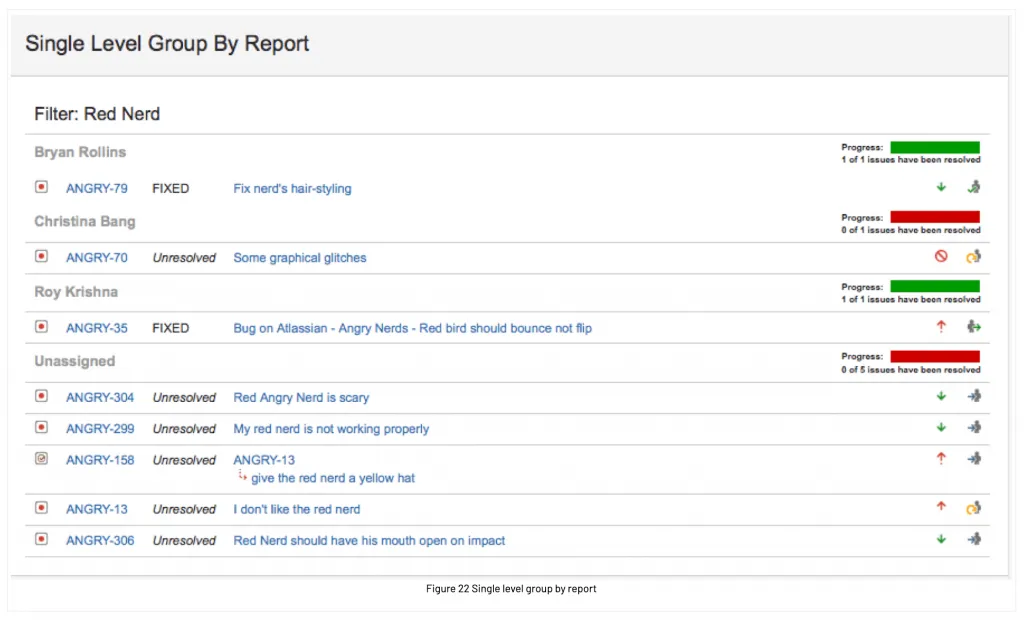Image resolution: width=1024 pixels, height=620 pixels.
Task: Click Christina Bang red progress bar
Action: tap(935, 217)
